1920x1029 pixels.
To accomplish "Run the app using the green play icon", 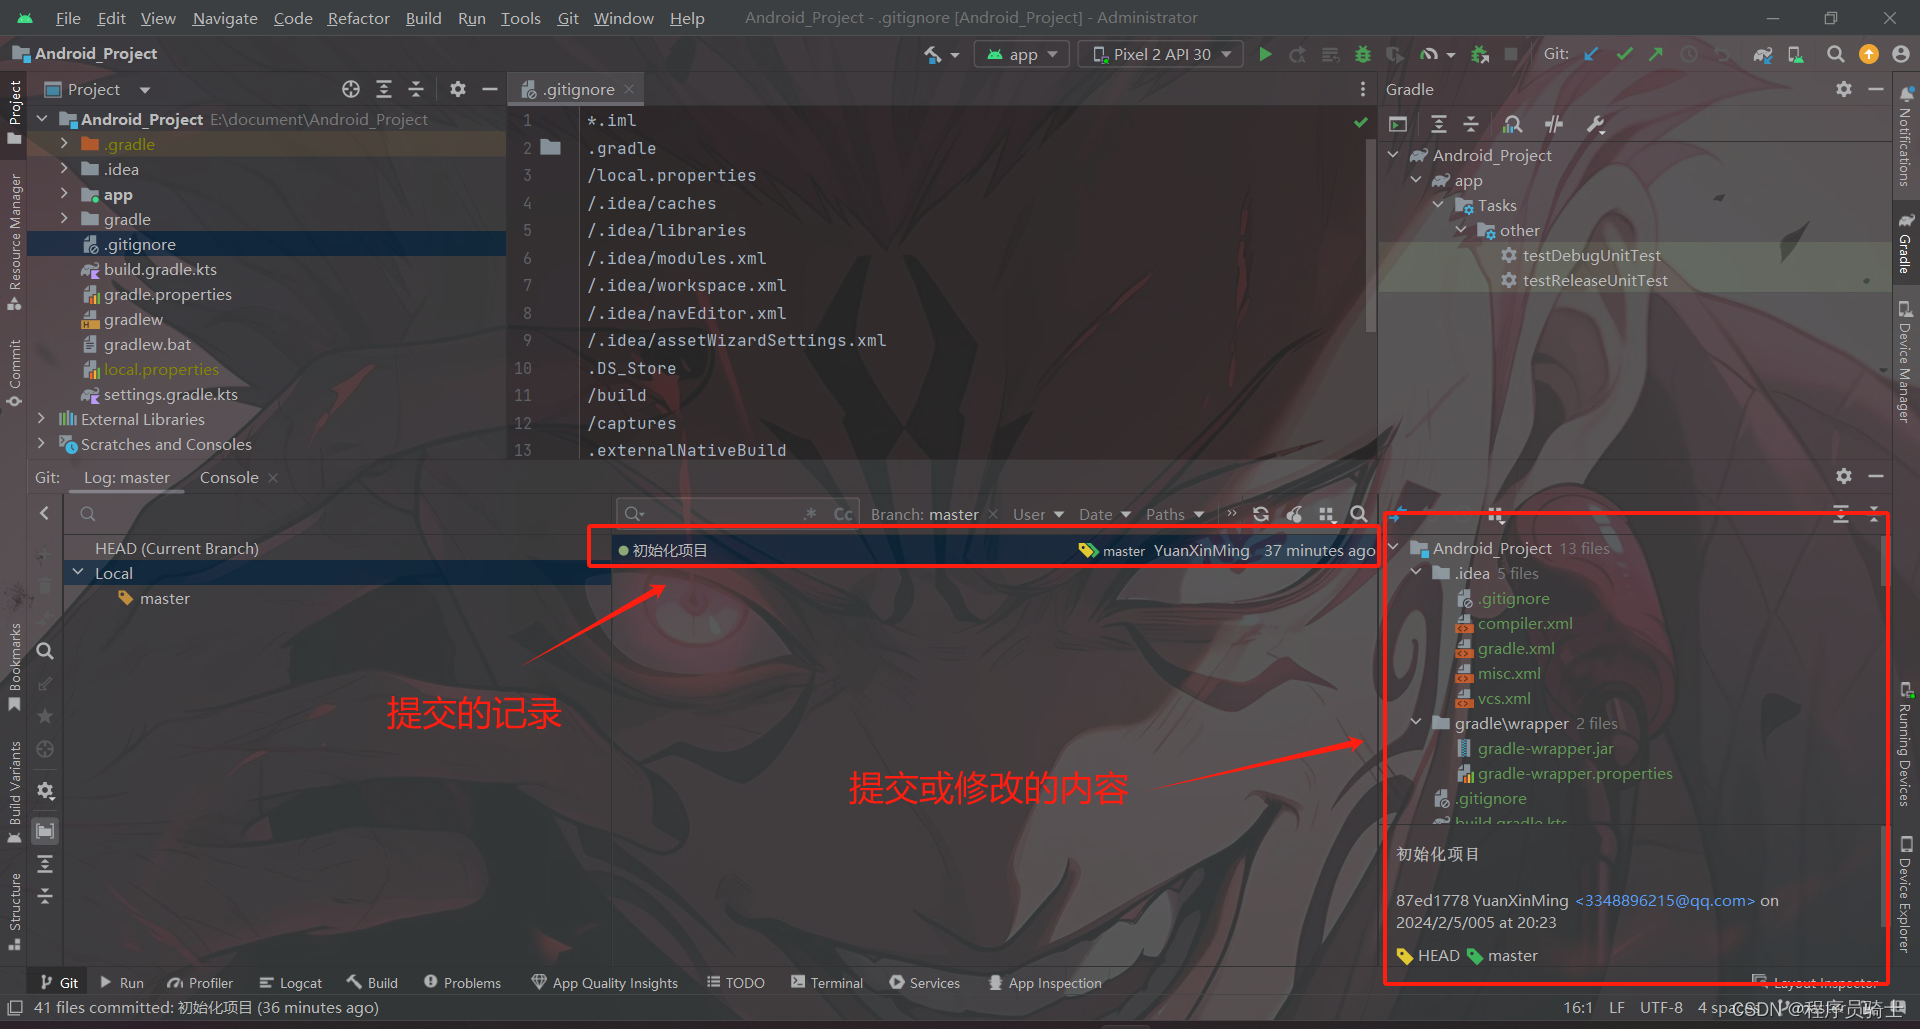I will (x=1265, y=54).
